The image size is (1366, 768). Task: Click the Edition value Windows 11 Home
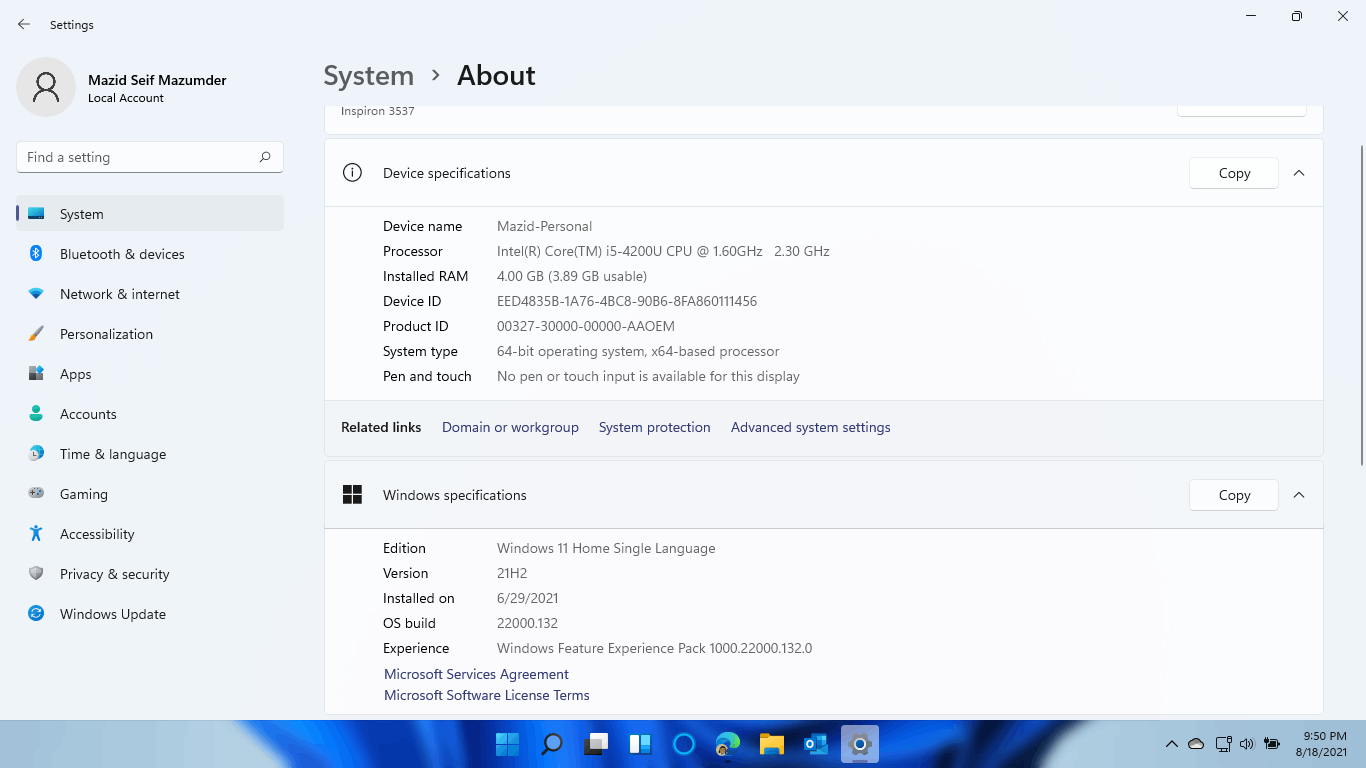[x=606, y=548]
